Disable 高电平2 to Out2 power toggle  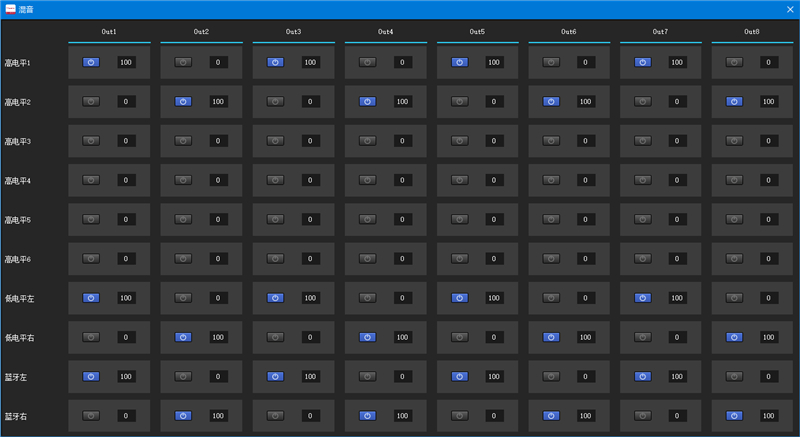pos(183,101)
